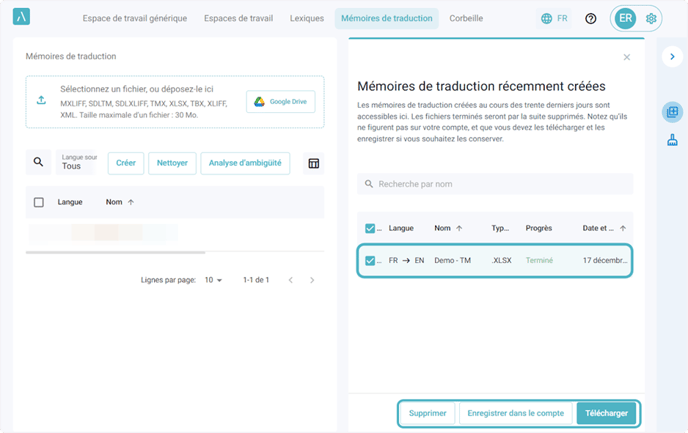Click the ER user avatar
The width and height of the screenshot is (688, 433).
625,18
